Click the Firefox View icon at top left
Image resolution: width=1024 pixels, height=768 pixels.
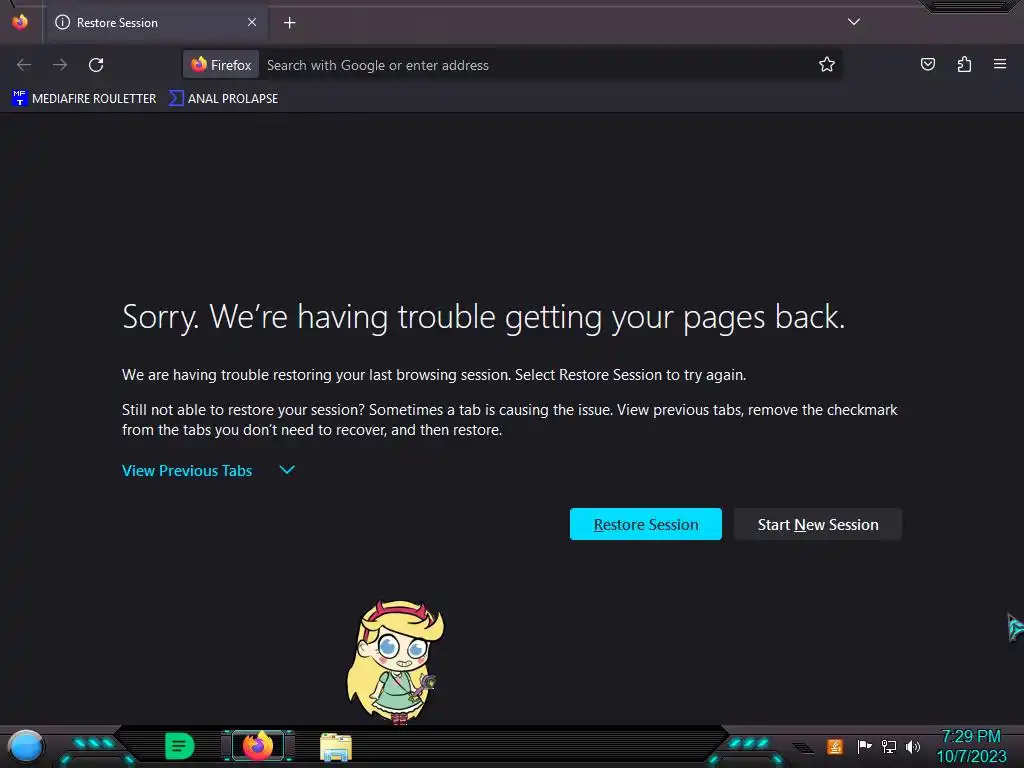pyautogui.click(x=20, y=22)
